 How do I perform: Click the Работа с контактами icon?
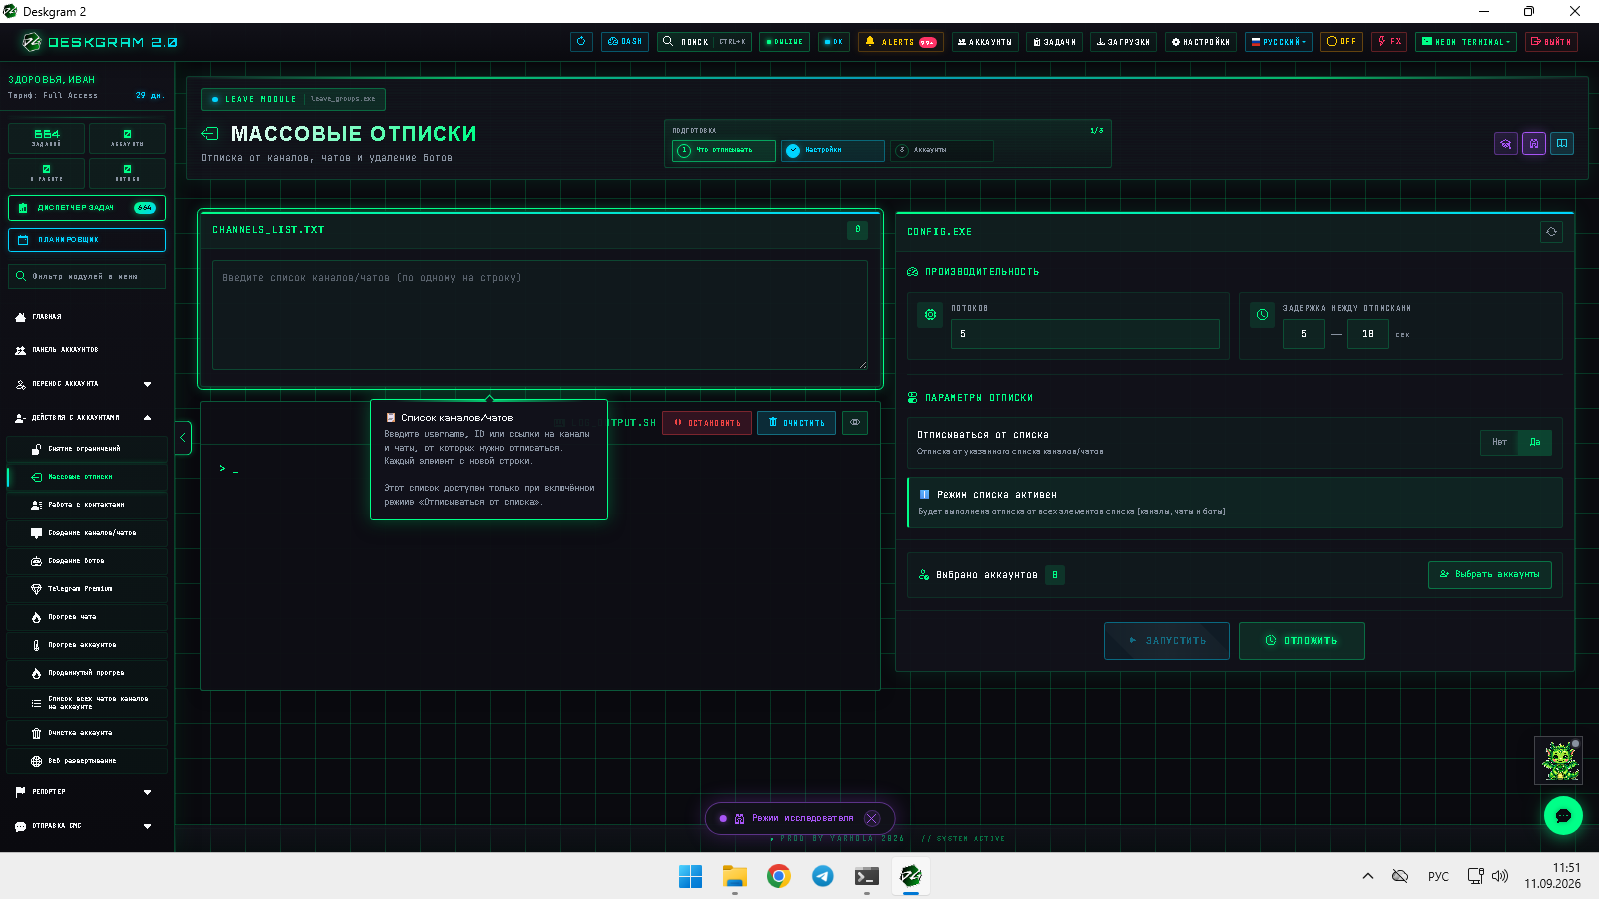(37, 505)
